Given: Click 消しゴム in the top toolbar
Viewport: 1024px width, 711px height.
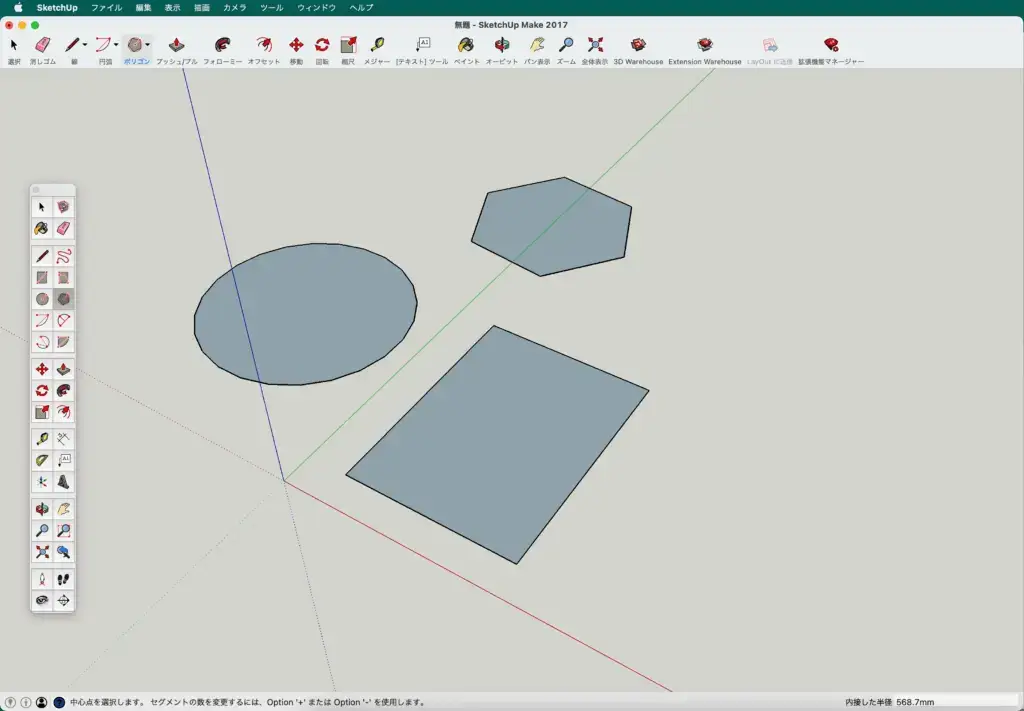Looking at the screenshot, I should (x=42, y=50).
